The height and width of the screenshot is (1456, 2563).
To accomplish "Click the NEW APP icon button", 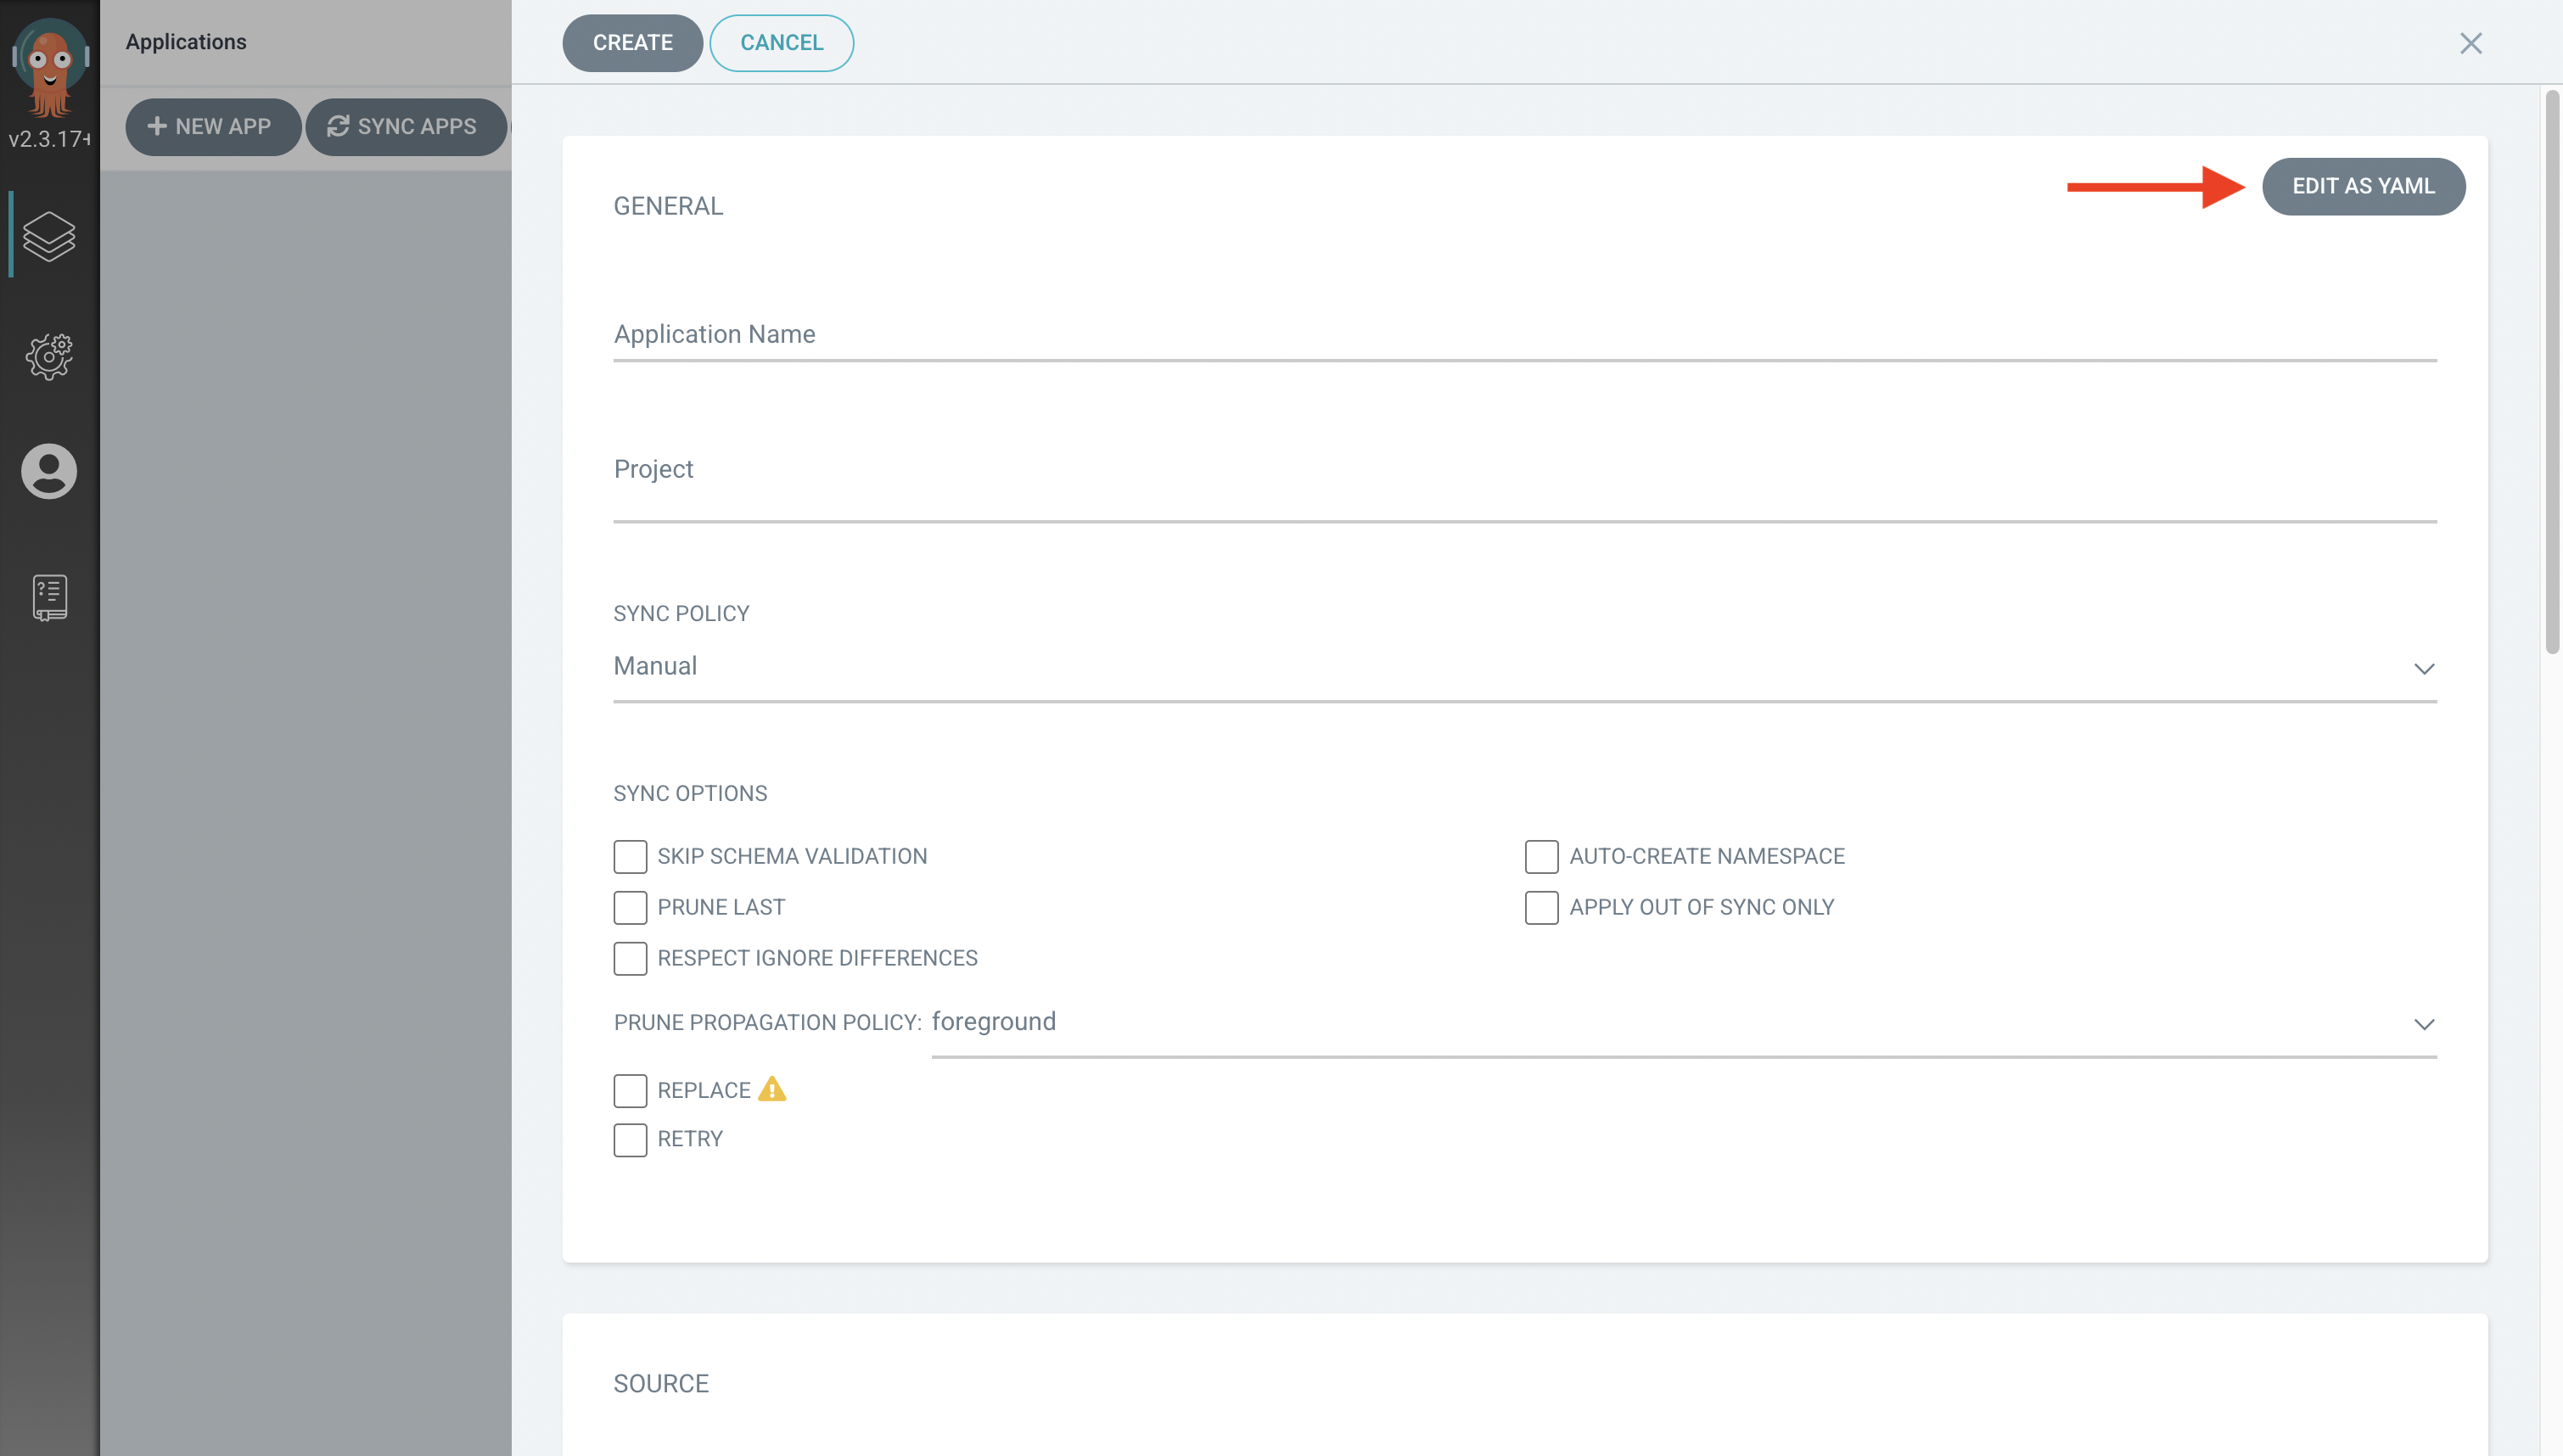I will [213, 125].
